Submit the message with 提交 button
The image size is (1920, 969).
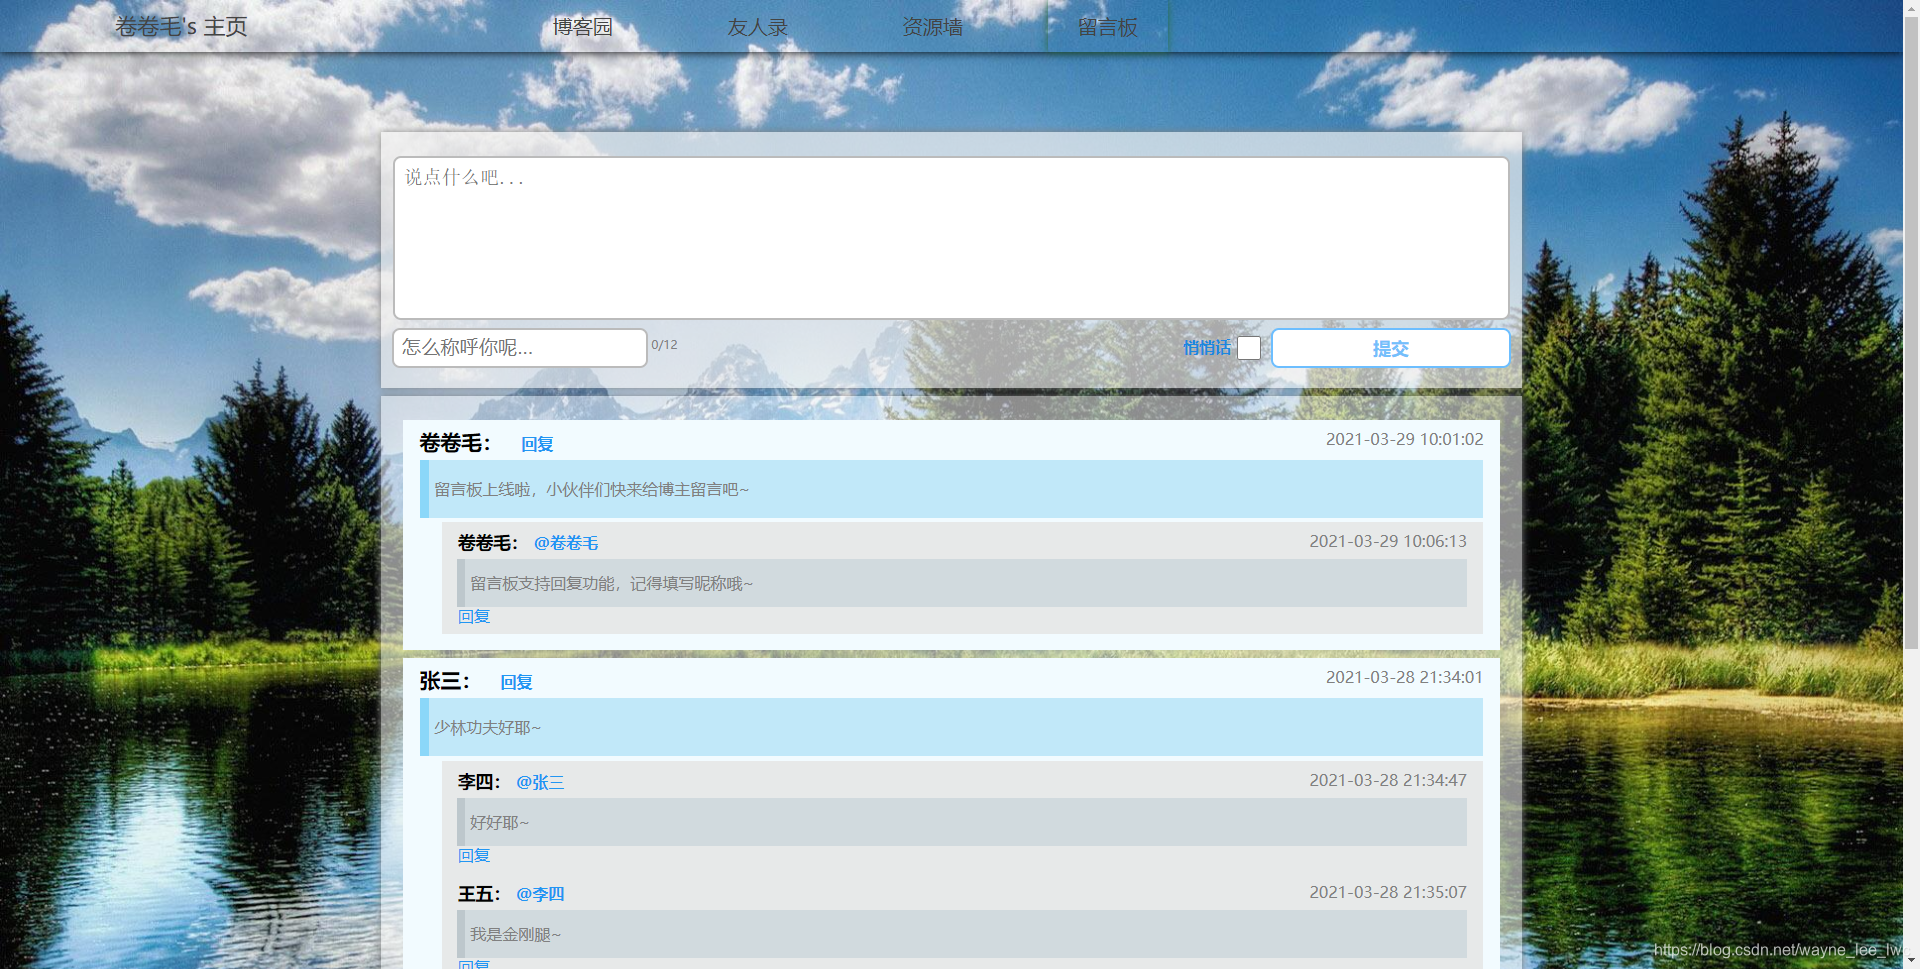pyautogui.click(x=1390, y=348)
